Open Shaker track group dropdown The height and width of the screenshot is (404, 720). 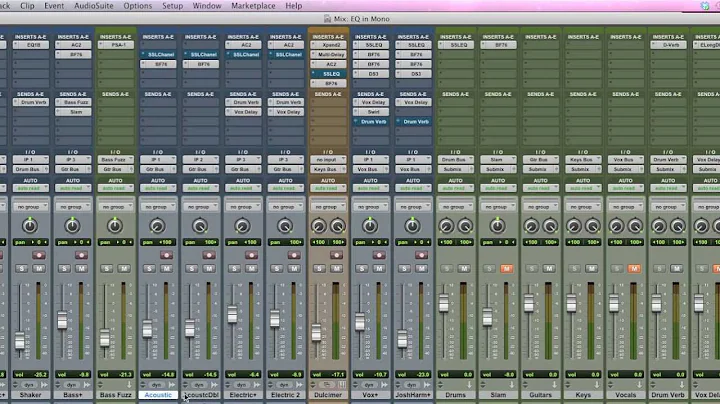30,207
